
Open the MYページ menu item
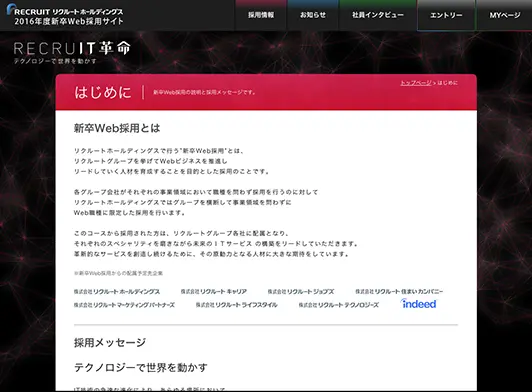(504, 15)
